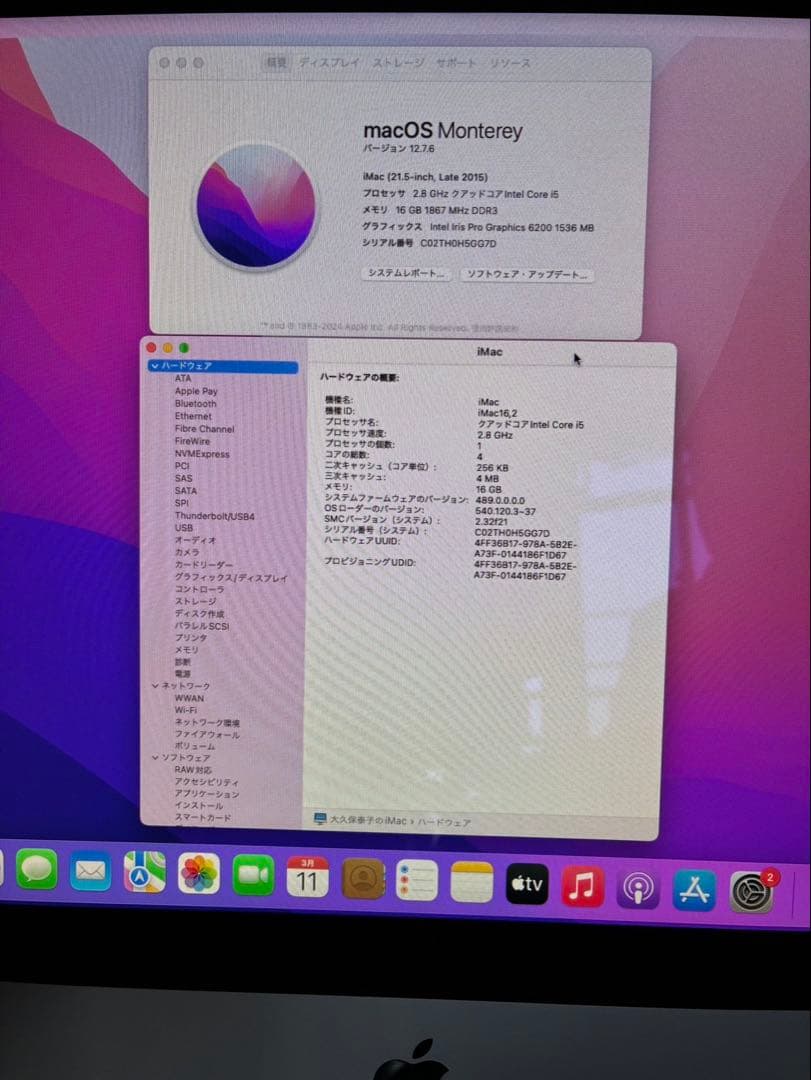The width and height of the screenshot is (811, 1080).
Task: Select Apple Pay in the sidebar
Action: tap(196, 391)
